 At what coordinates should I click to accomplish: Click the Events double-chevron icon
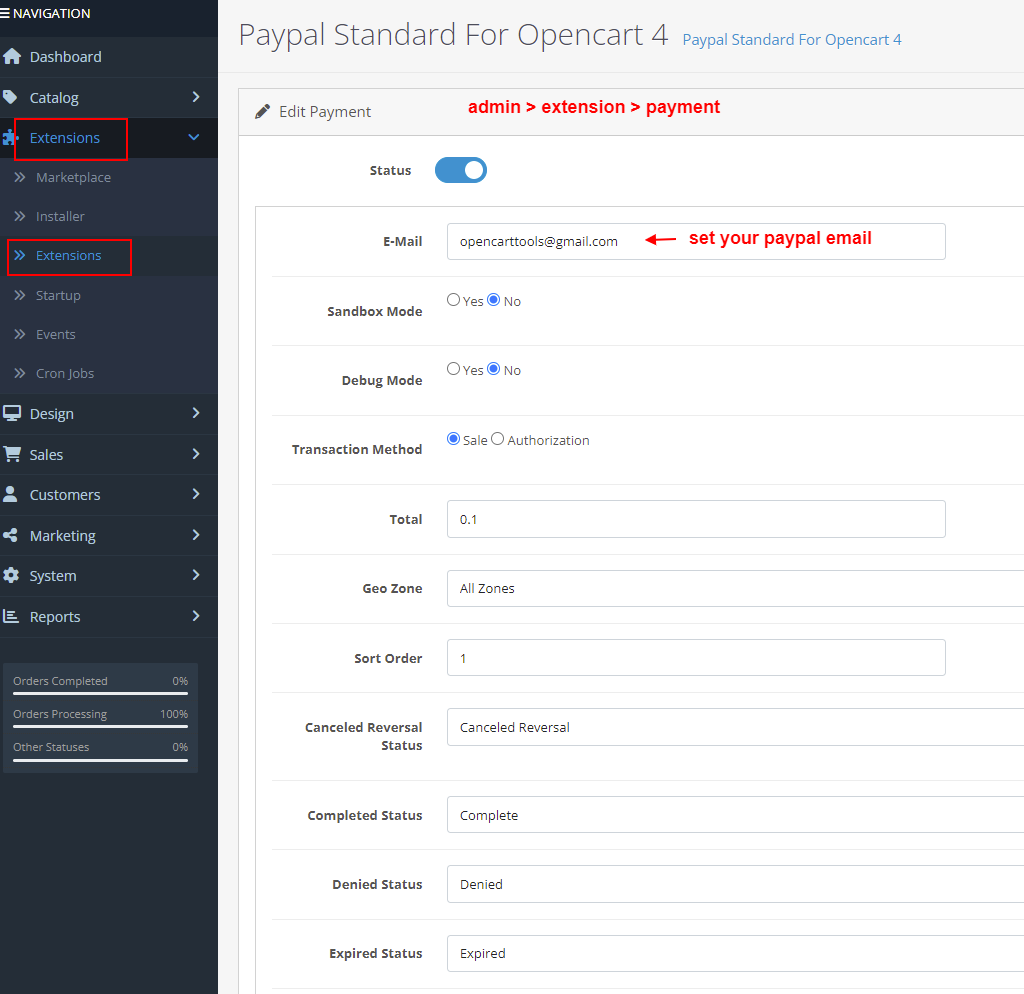tap(20, 334)
